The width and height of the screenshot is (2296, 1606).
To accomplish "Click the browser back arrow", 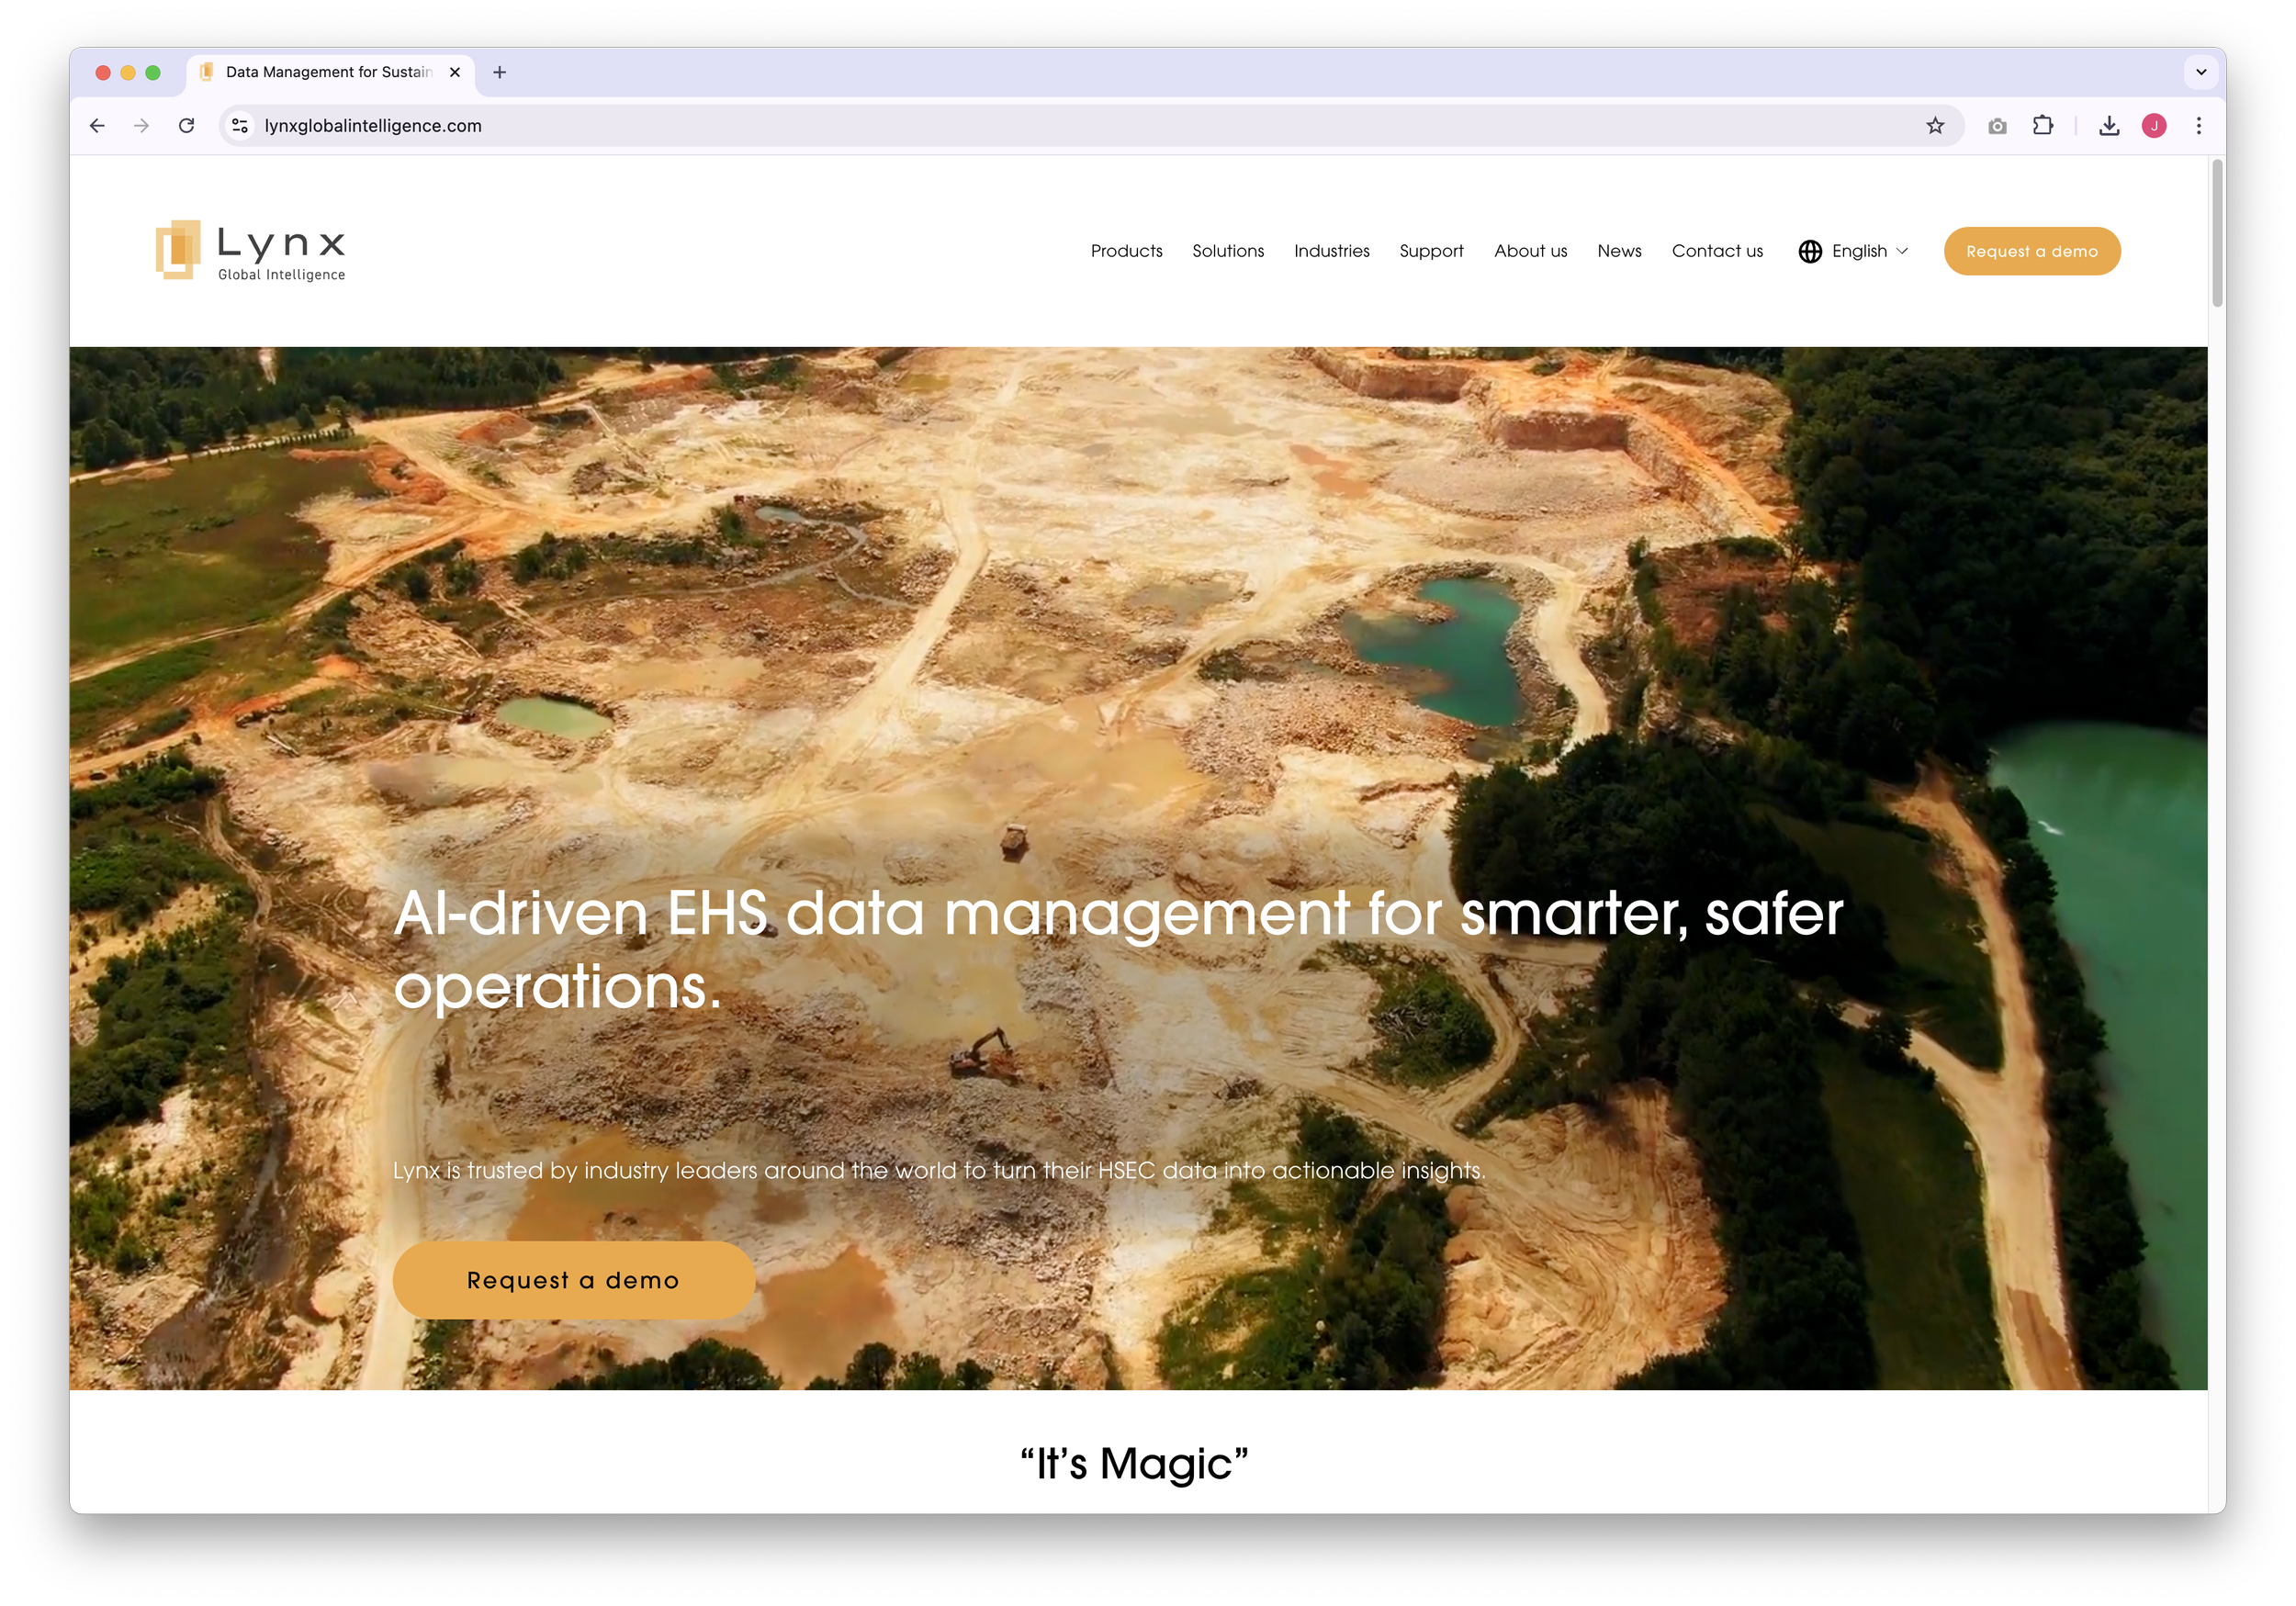I will pos(97,126).
